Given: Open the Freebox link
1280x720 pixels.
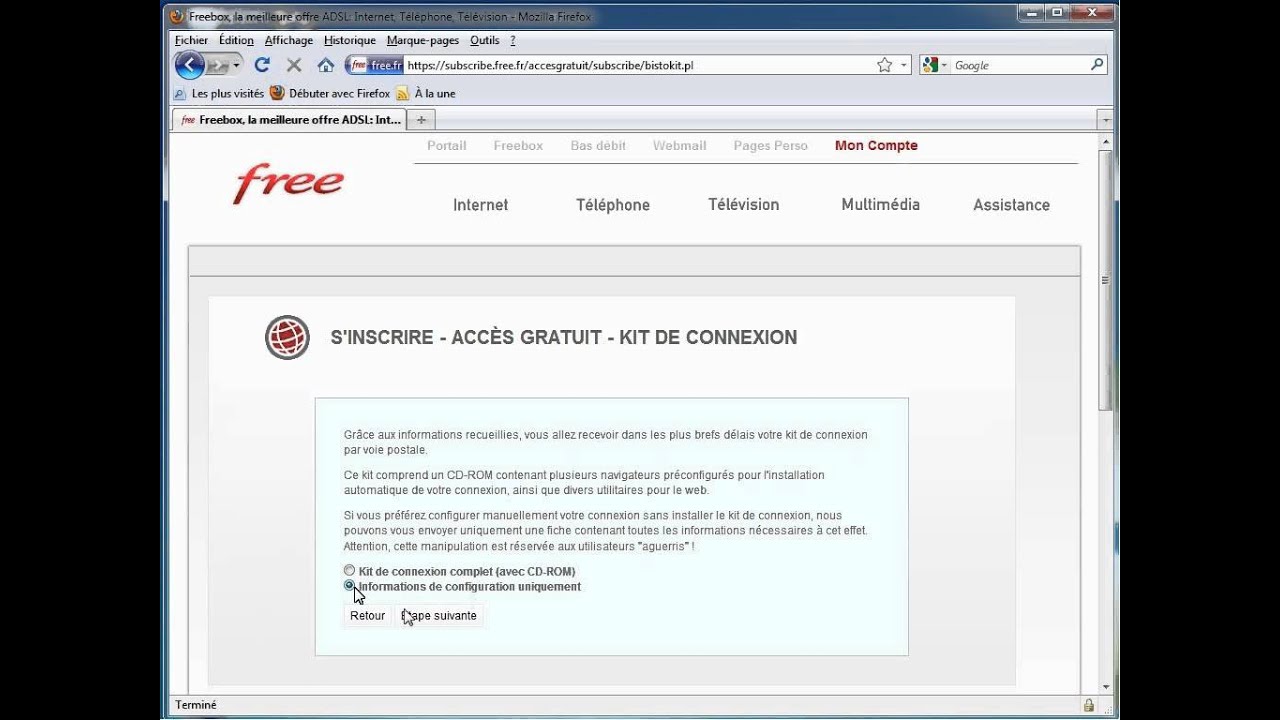Looking at the screenshot, I should tap(518, 145).
